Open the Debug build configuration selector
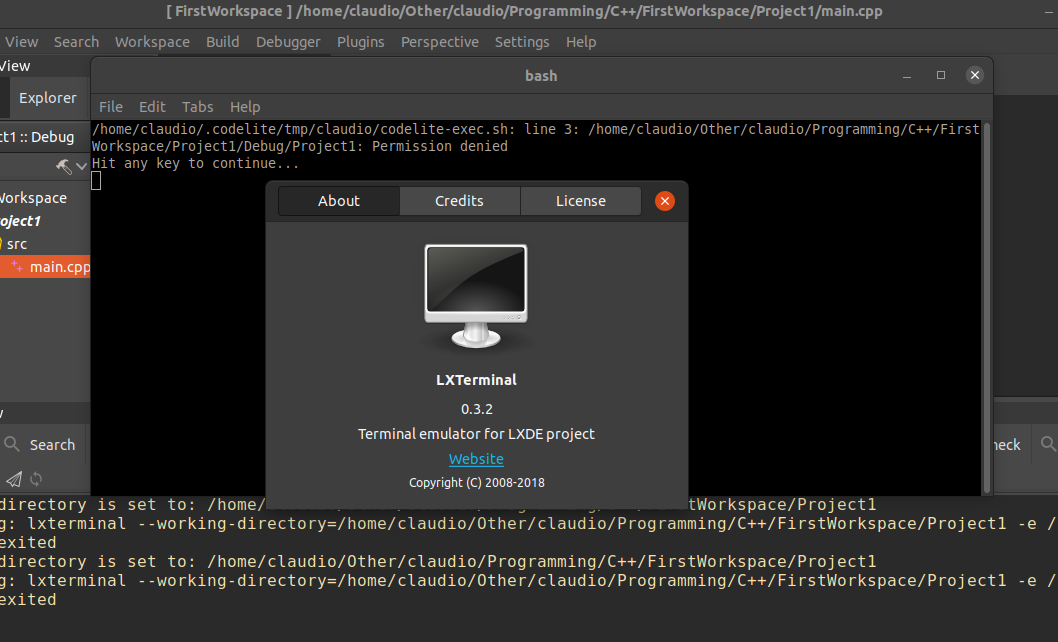This screenshot has height=642, width=1058. [45, 136]
